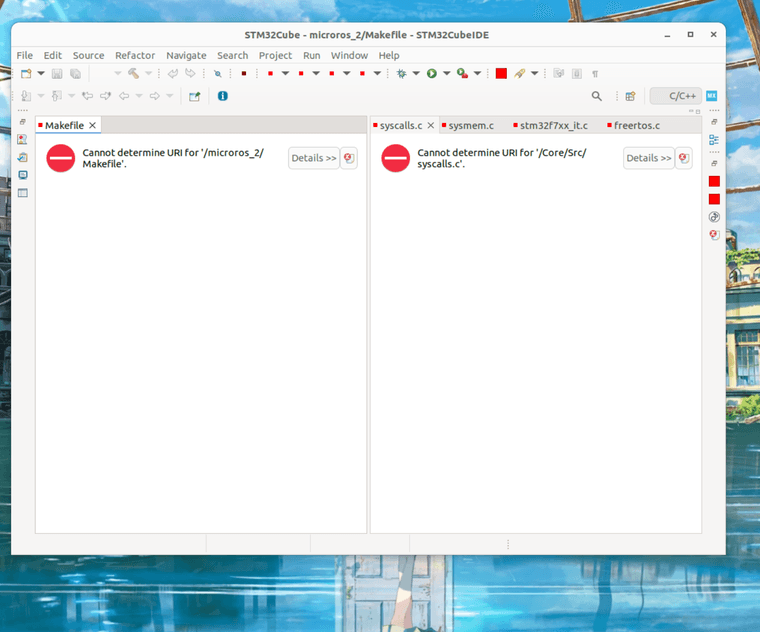Click the large red square toolbar icon
The image size is (760, 632).
click(x=501, y=74)
